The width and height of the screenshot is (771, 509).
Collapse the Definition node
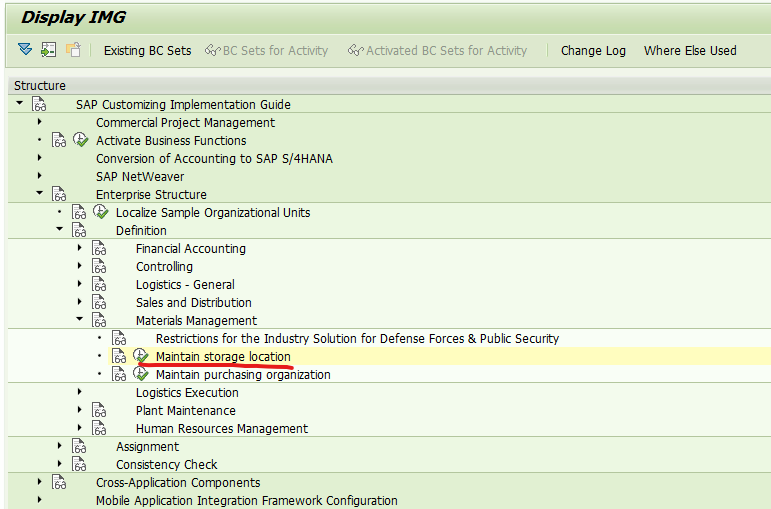(x=59, y=229)
